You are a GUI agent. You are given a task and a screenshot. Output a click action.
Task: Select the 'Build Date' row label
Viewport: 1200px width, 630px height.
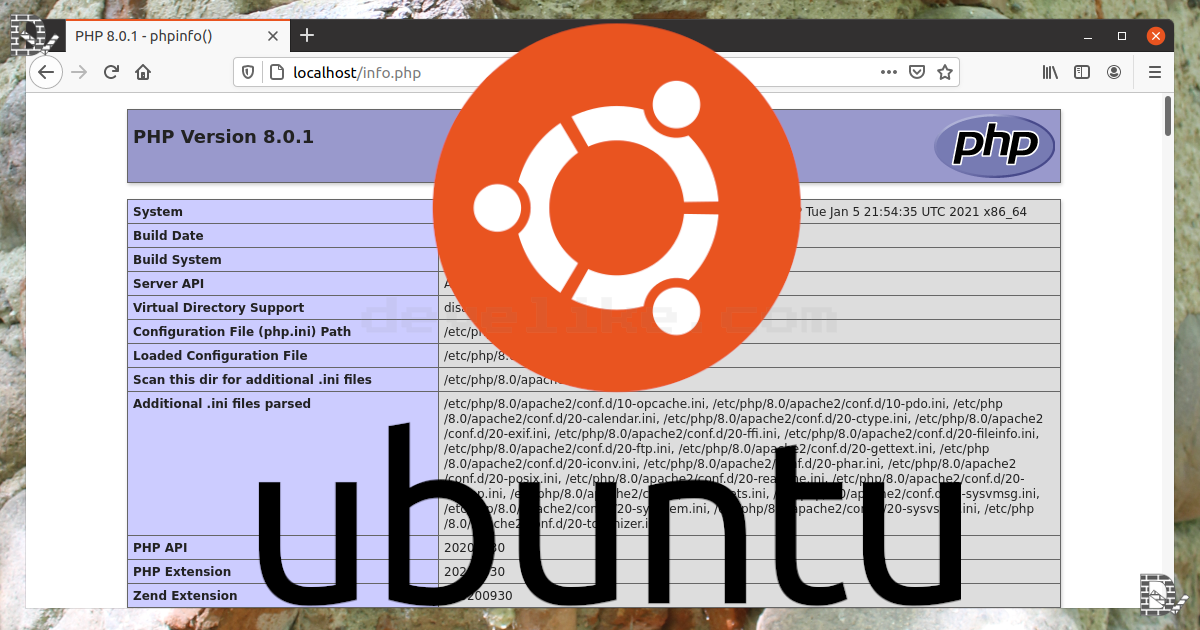click(x=168, y=236)
